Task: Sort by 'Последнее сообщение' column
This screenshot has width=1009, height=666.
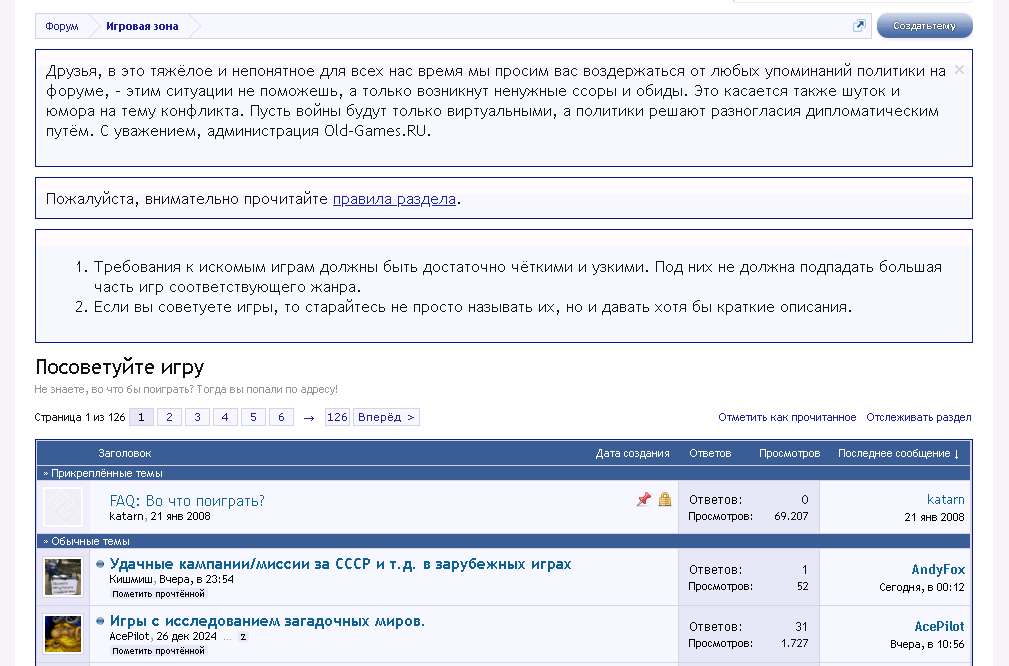Action: click(x=898, y=453)
